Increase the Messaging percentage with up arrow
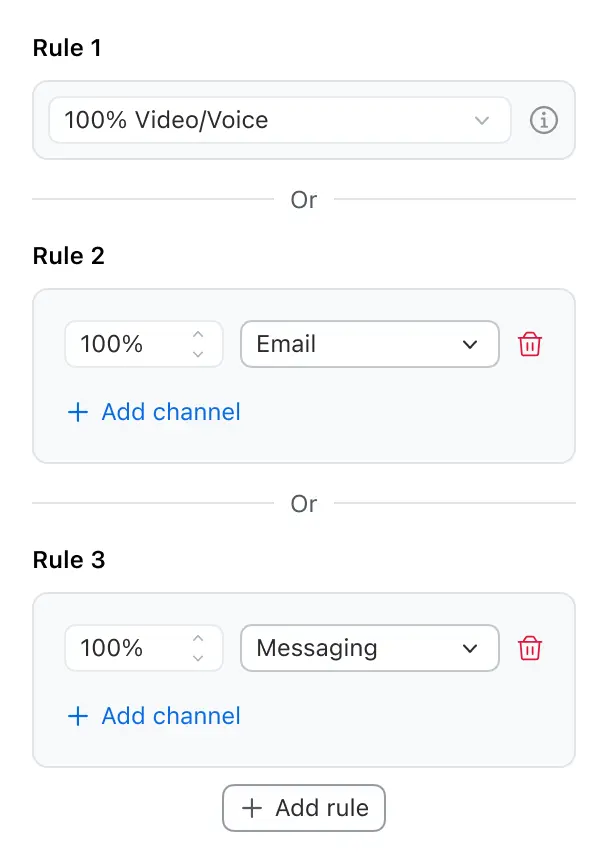The width and height of the screenshot is (608, 864). pos(198,638)
